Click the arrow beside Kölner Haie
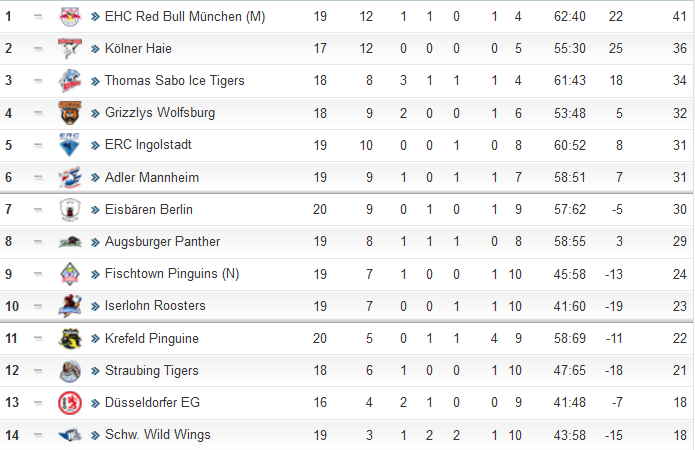The image size is (695, 450). coord(95,49)
